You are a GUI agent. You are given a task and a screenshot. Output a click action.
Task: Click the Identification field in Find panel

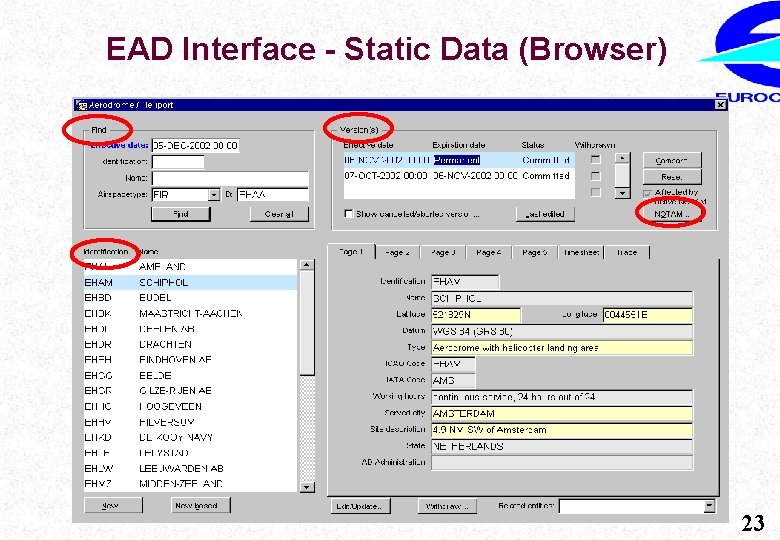tap(178, 162)
